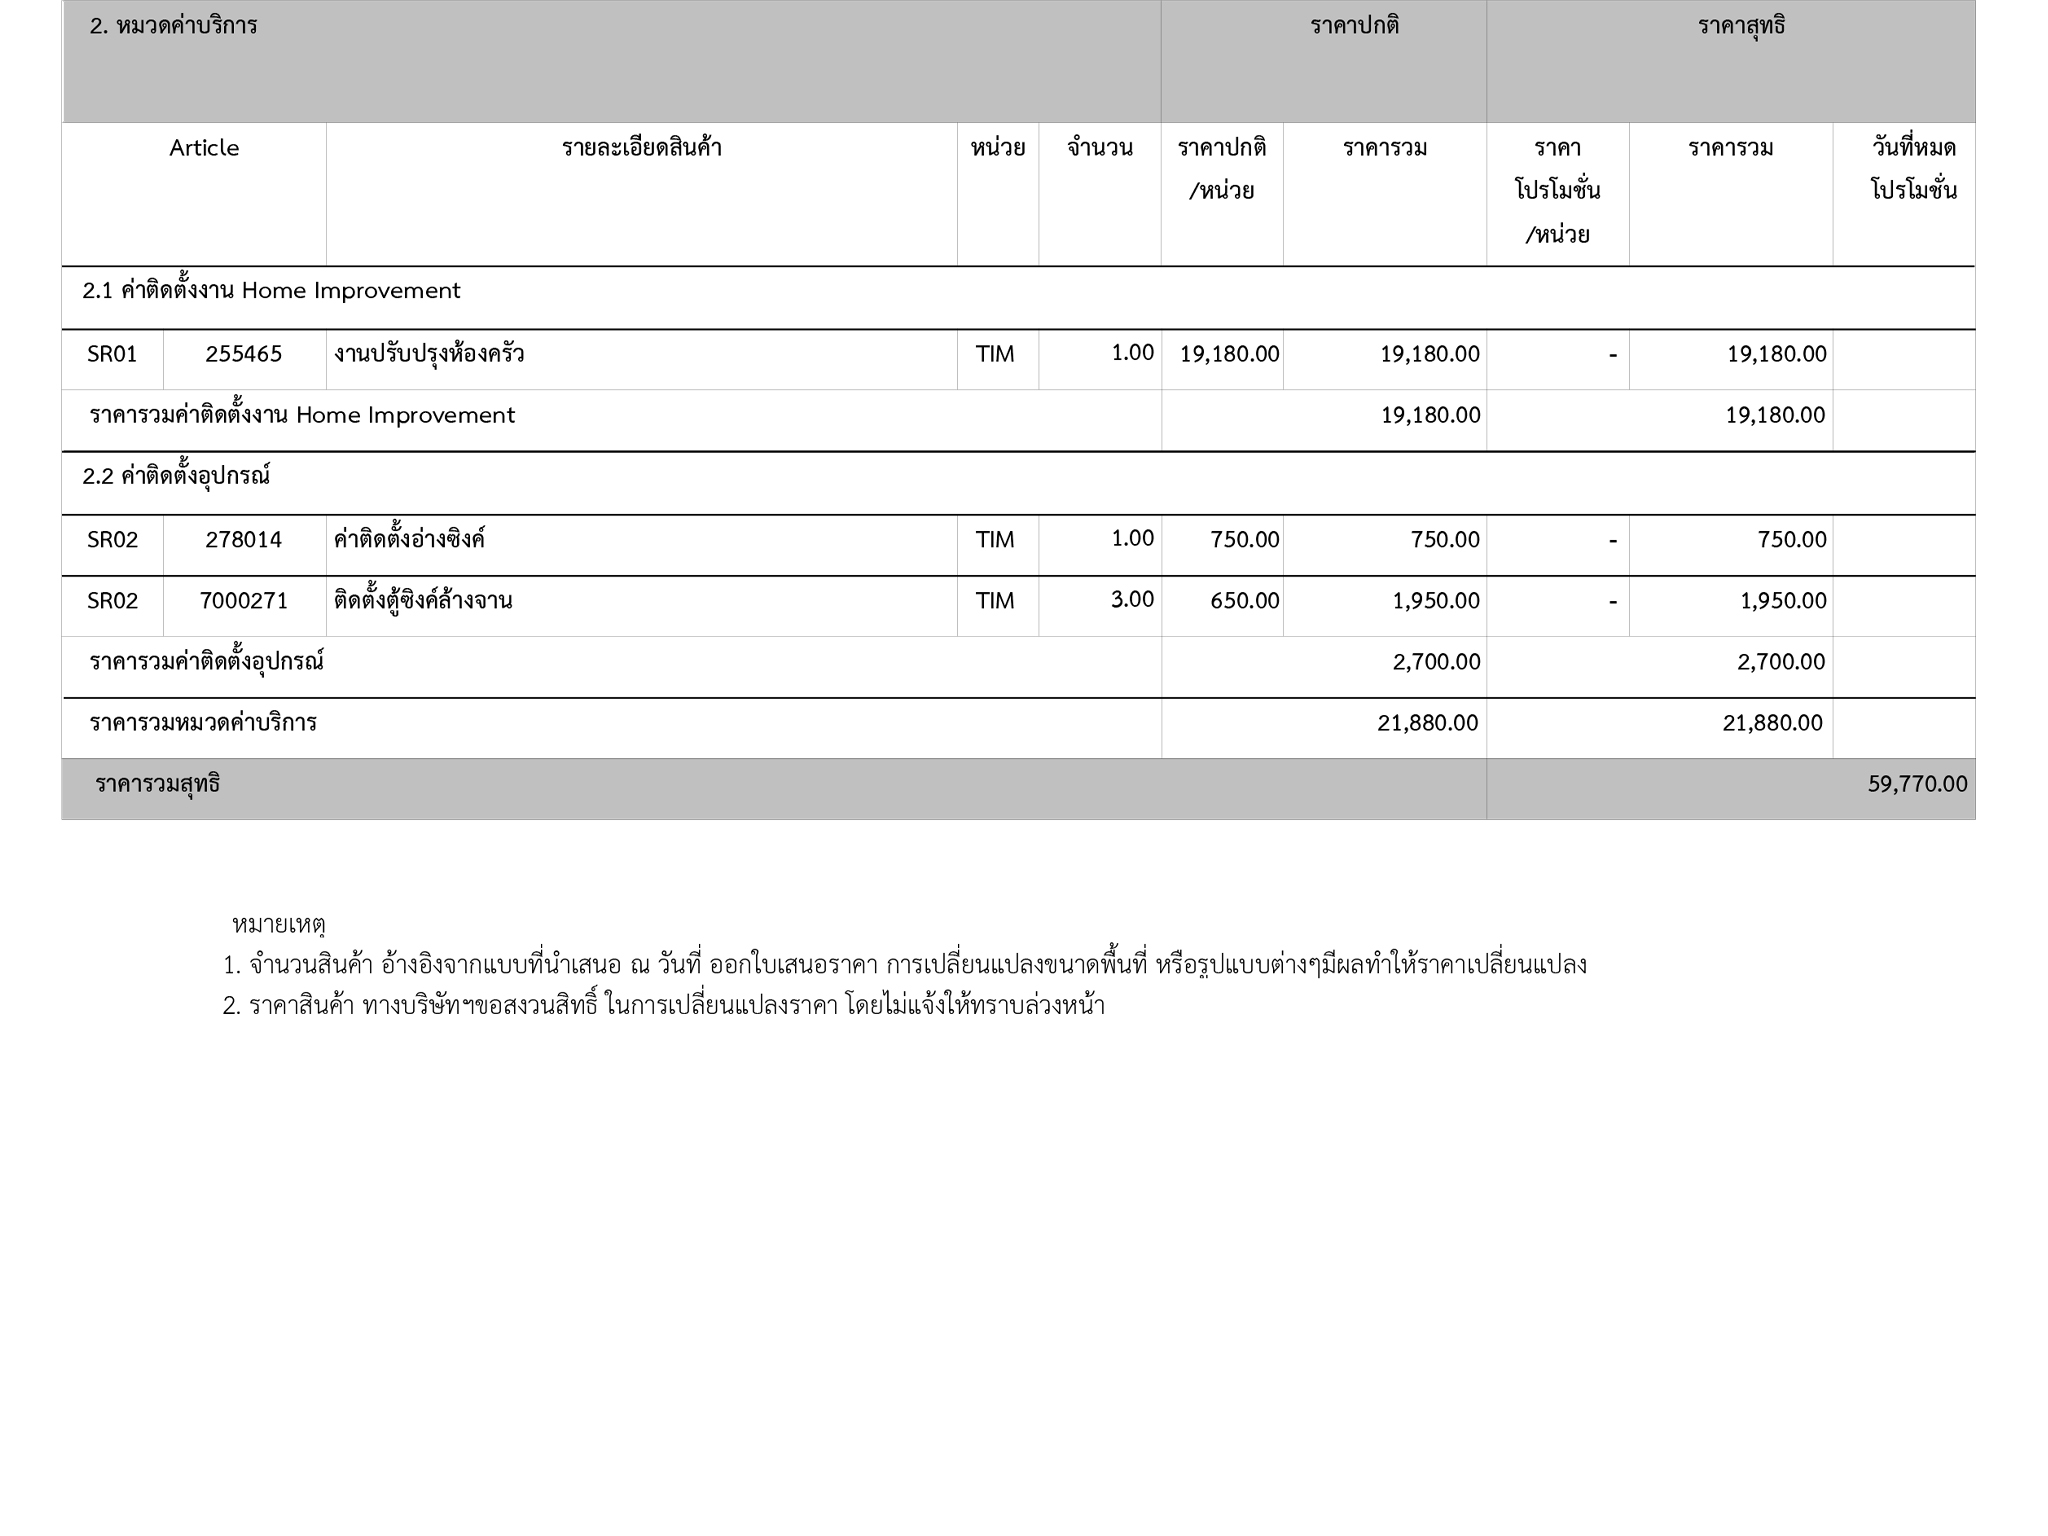Click the 2. หมวดค่าบริการ section title

(173, 26)
